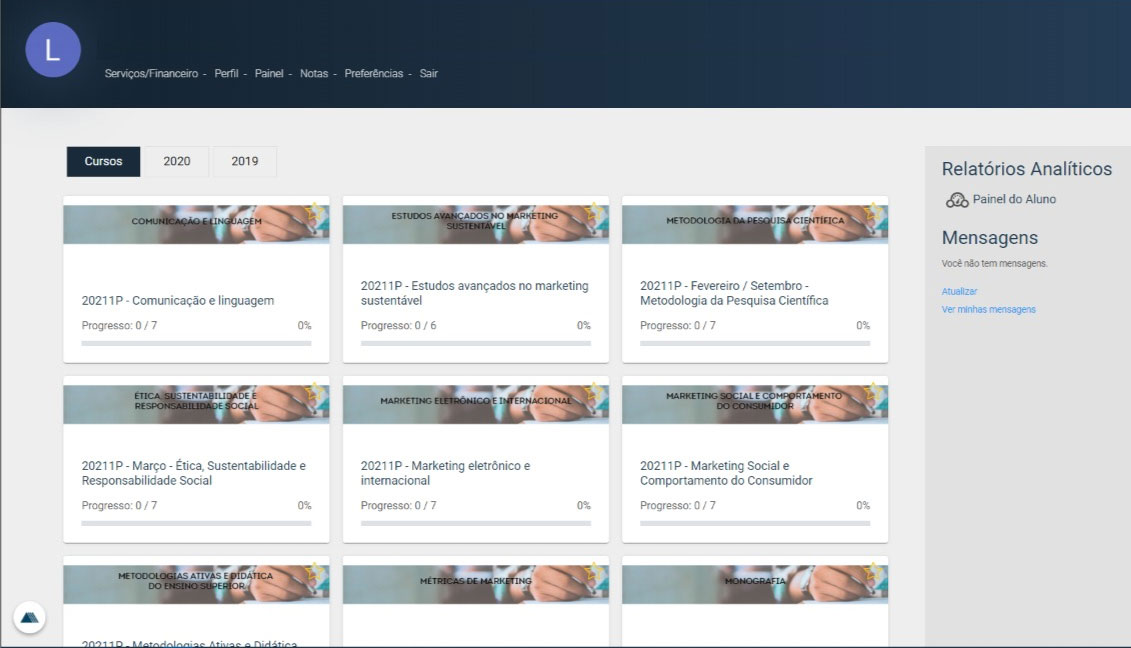Image resolution: width=1131 pixels, height=648 pixels.
Task: Click progress bar of Estudos avançados marketing sustentável
Action: (x=475, y=343)
